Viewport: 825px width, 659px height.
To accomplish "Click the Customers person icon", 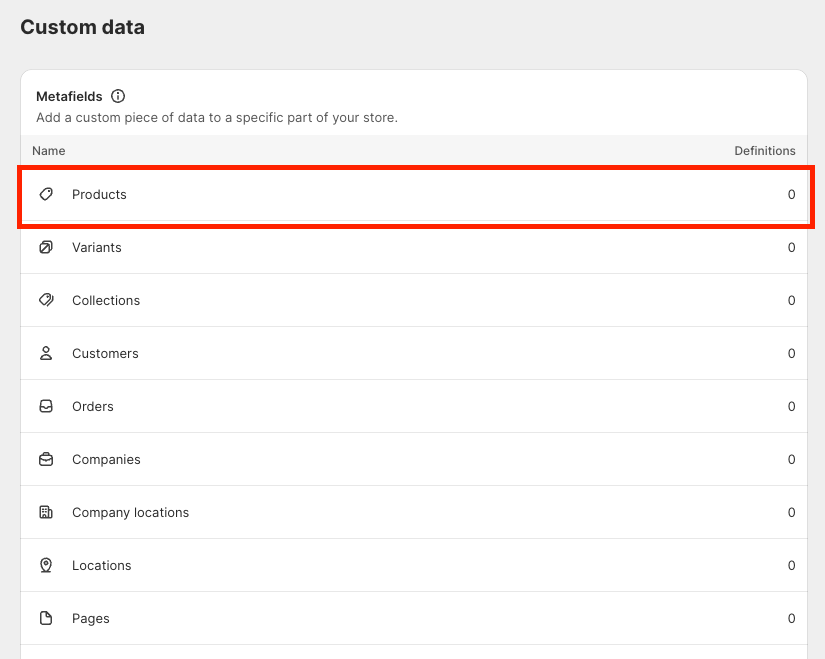I will point(46,353).
